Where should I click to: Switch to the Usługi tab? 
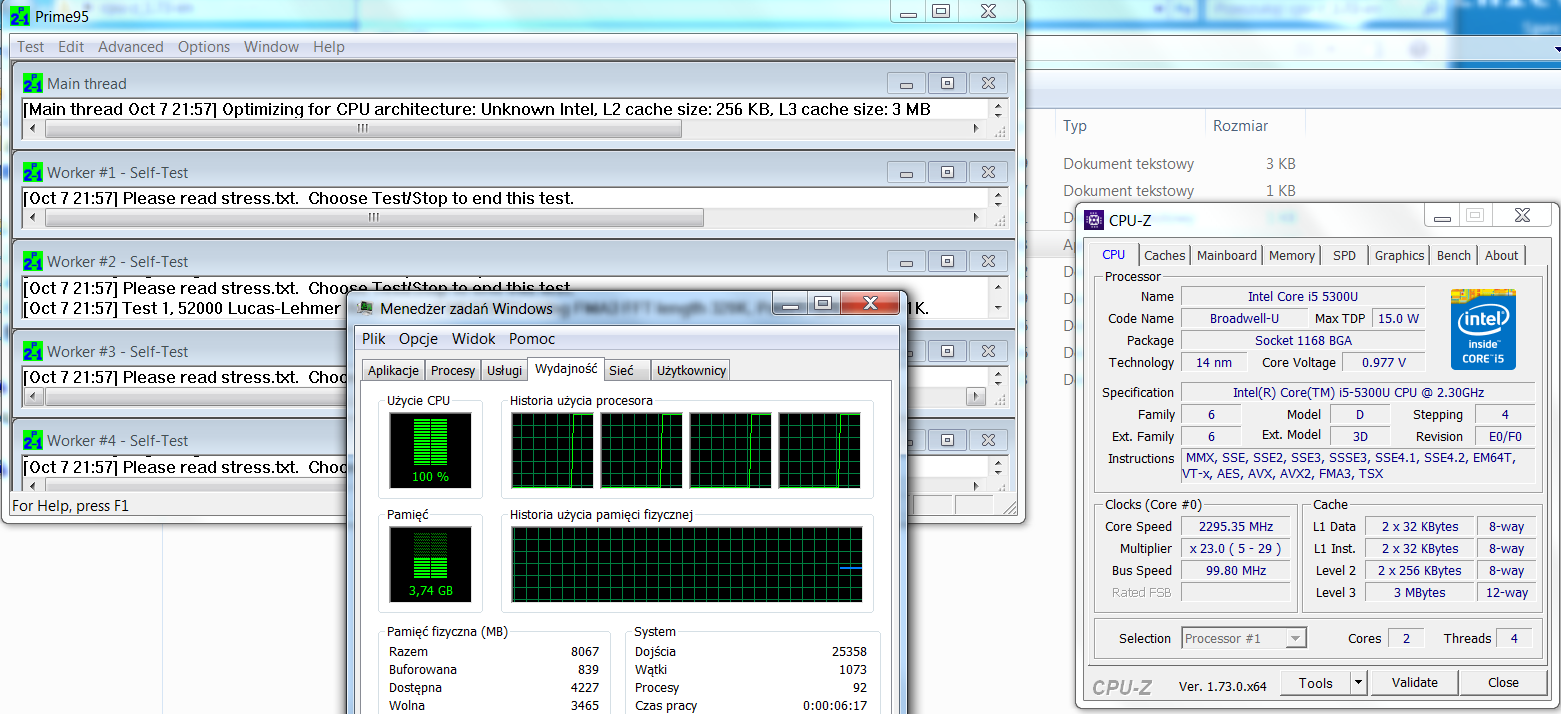click(504, 370)
